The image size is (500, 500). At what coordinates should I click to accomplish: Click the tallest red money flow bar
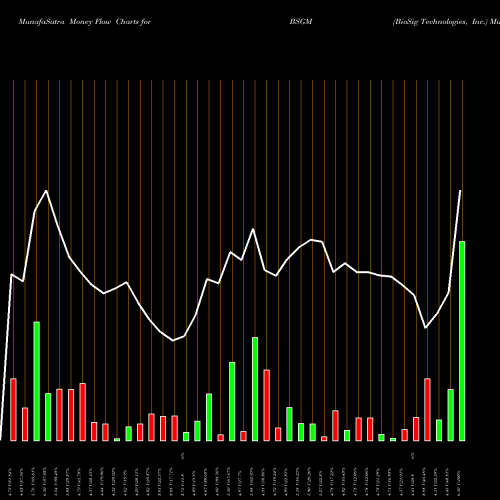[x=266, y=405]
